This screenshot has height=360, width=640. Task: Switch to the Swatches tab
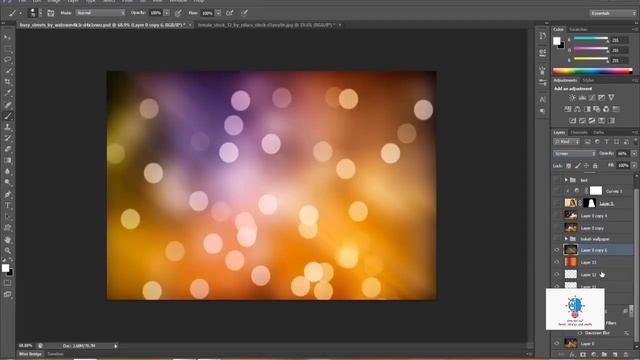point(578,29)
